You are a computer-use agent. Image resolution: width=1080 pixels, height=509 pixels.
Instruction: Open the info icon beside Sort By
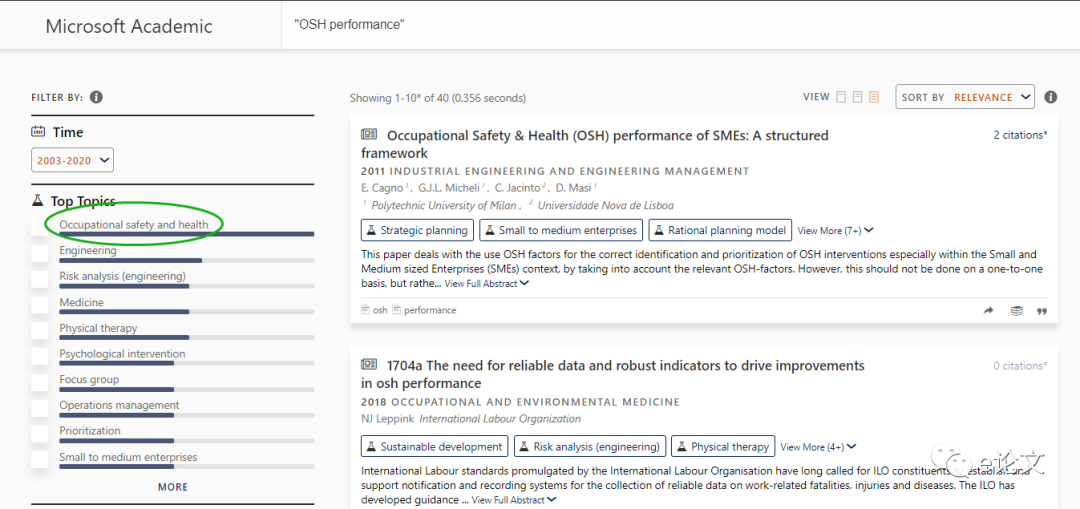point(1050,97)
